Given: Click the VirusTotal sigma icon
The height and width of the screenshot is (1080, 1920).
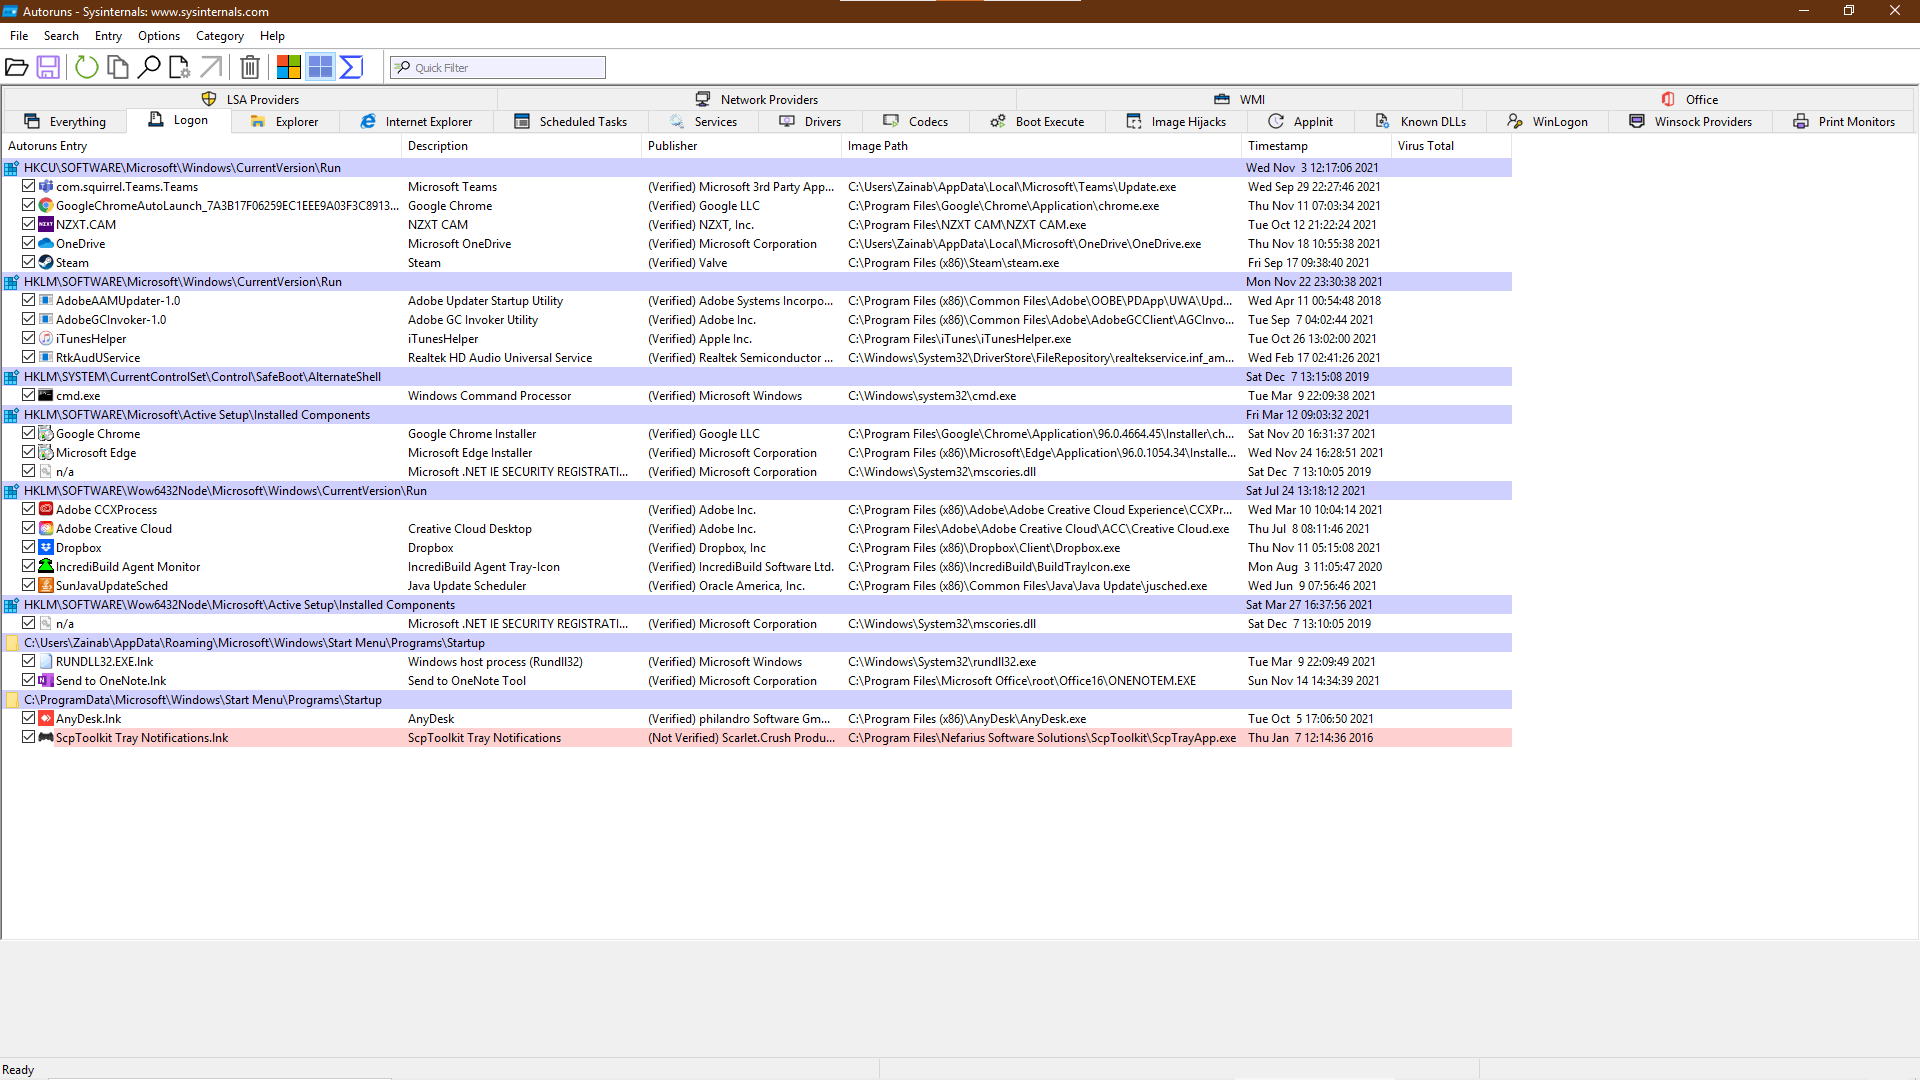Looking at the screenshot, I should coord(351,67).
